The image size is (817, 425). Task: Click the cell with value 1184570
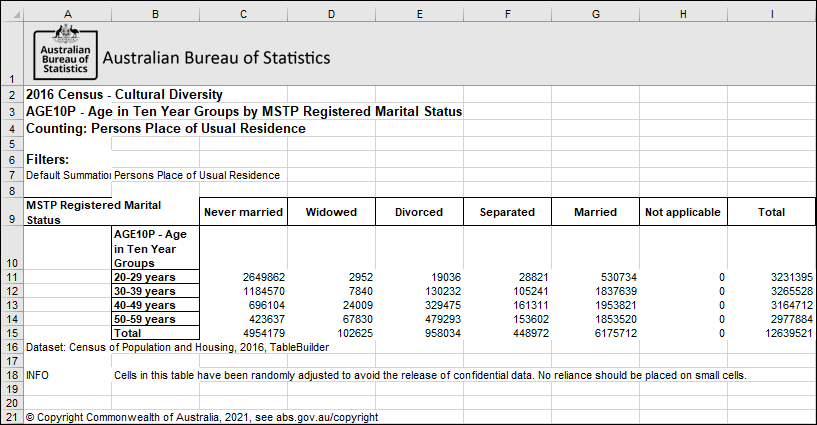tap(243, 291)
